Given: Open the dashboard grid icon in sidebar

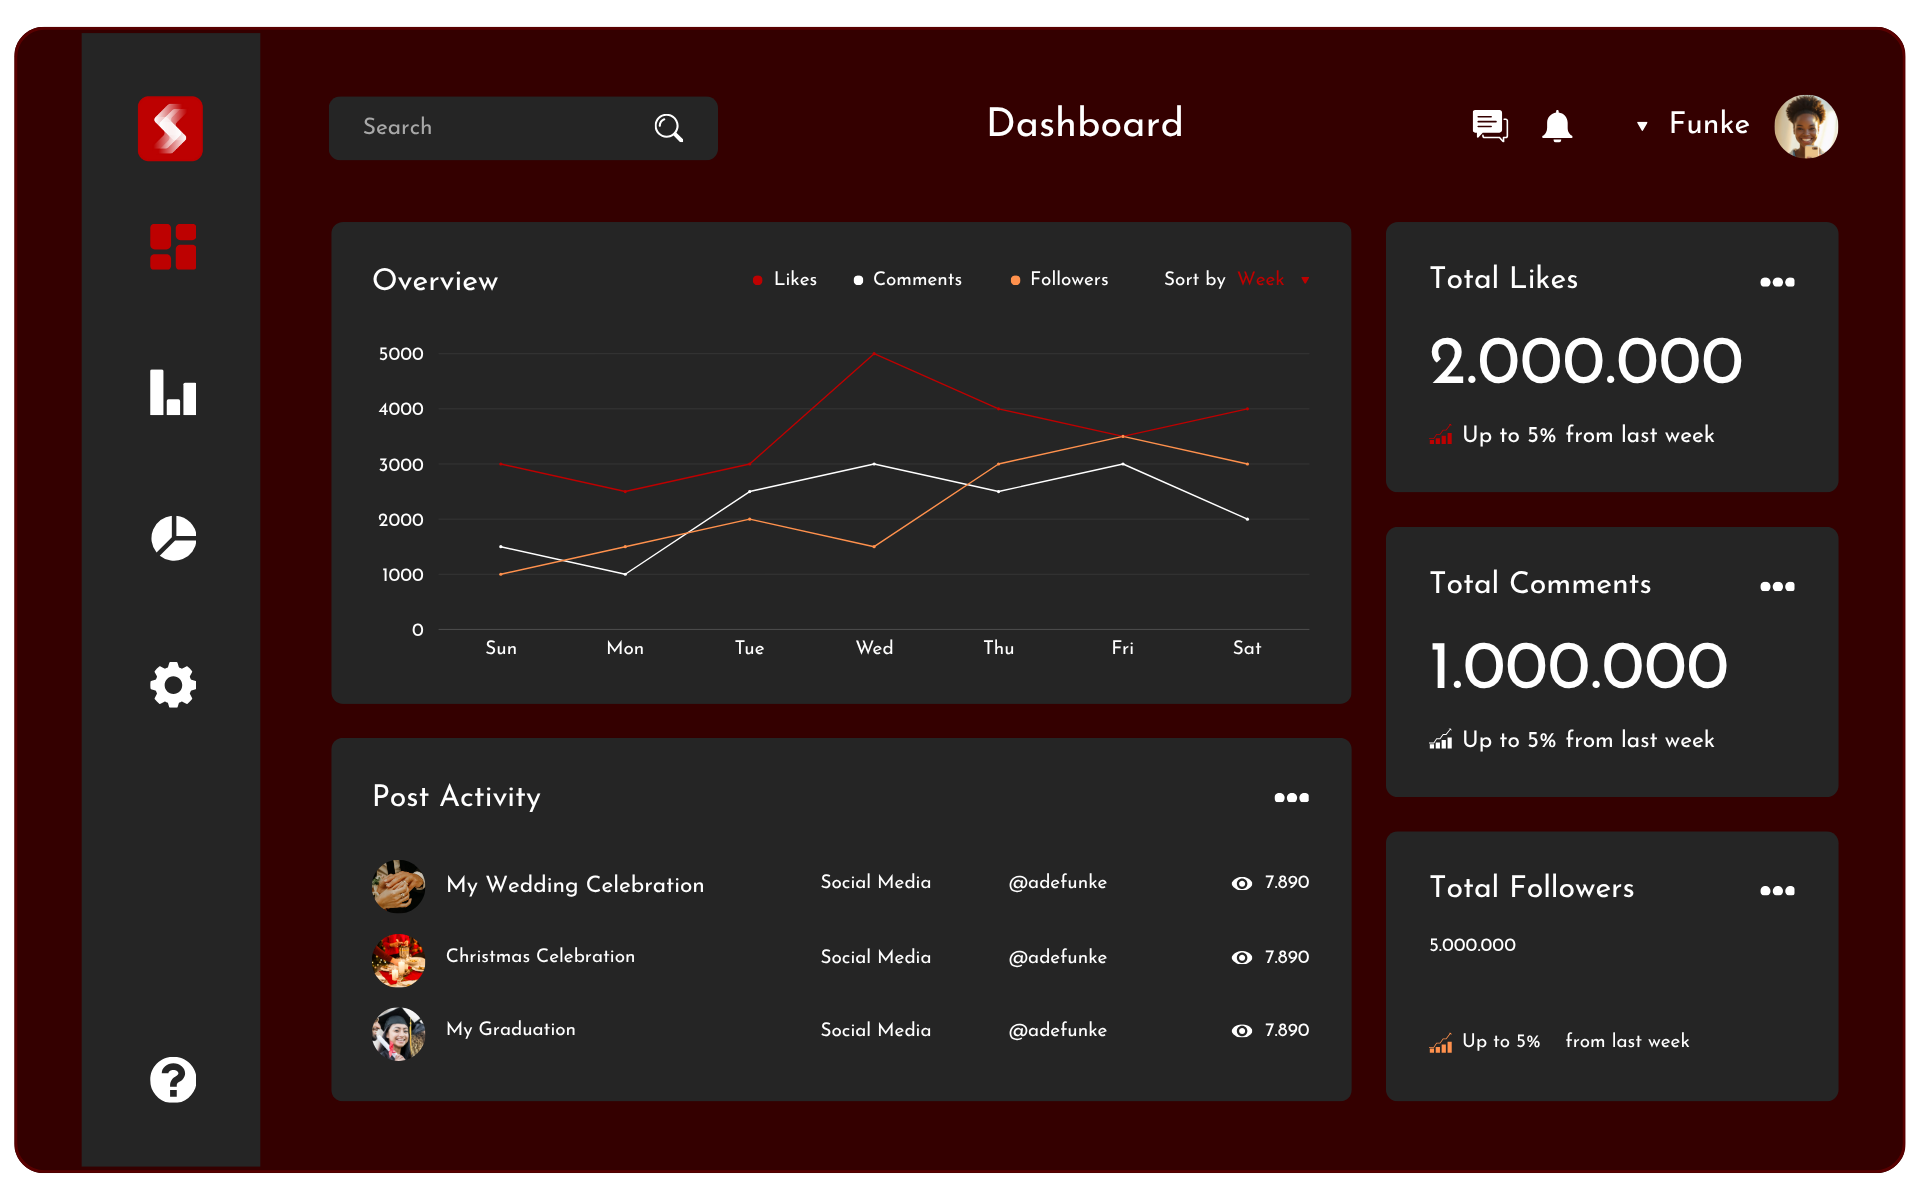Looking at the screenshot, I should pyautogui.click(x=171, y=247).
